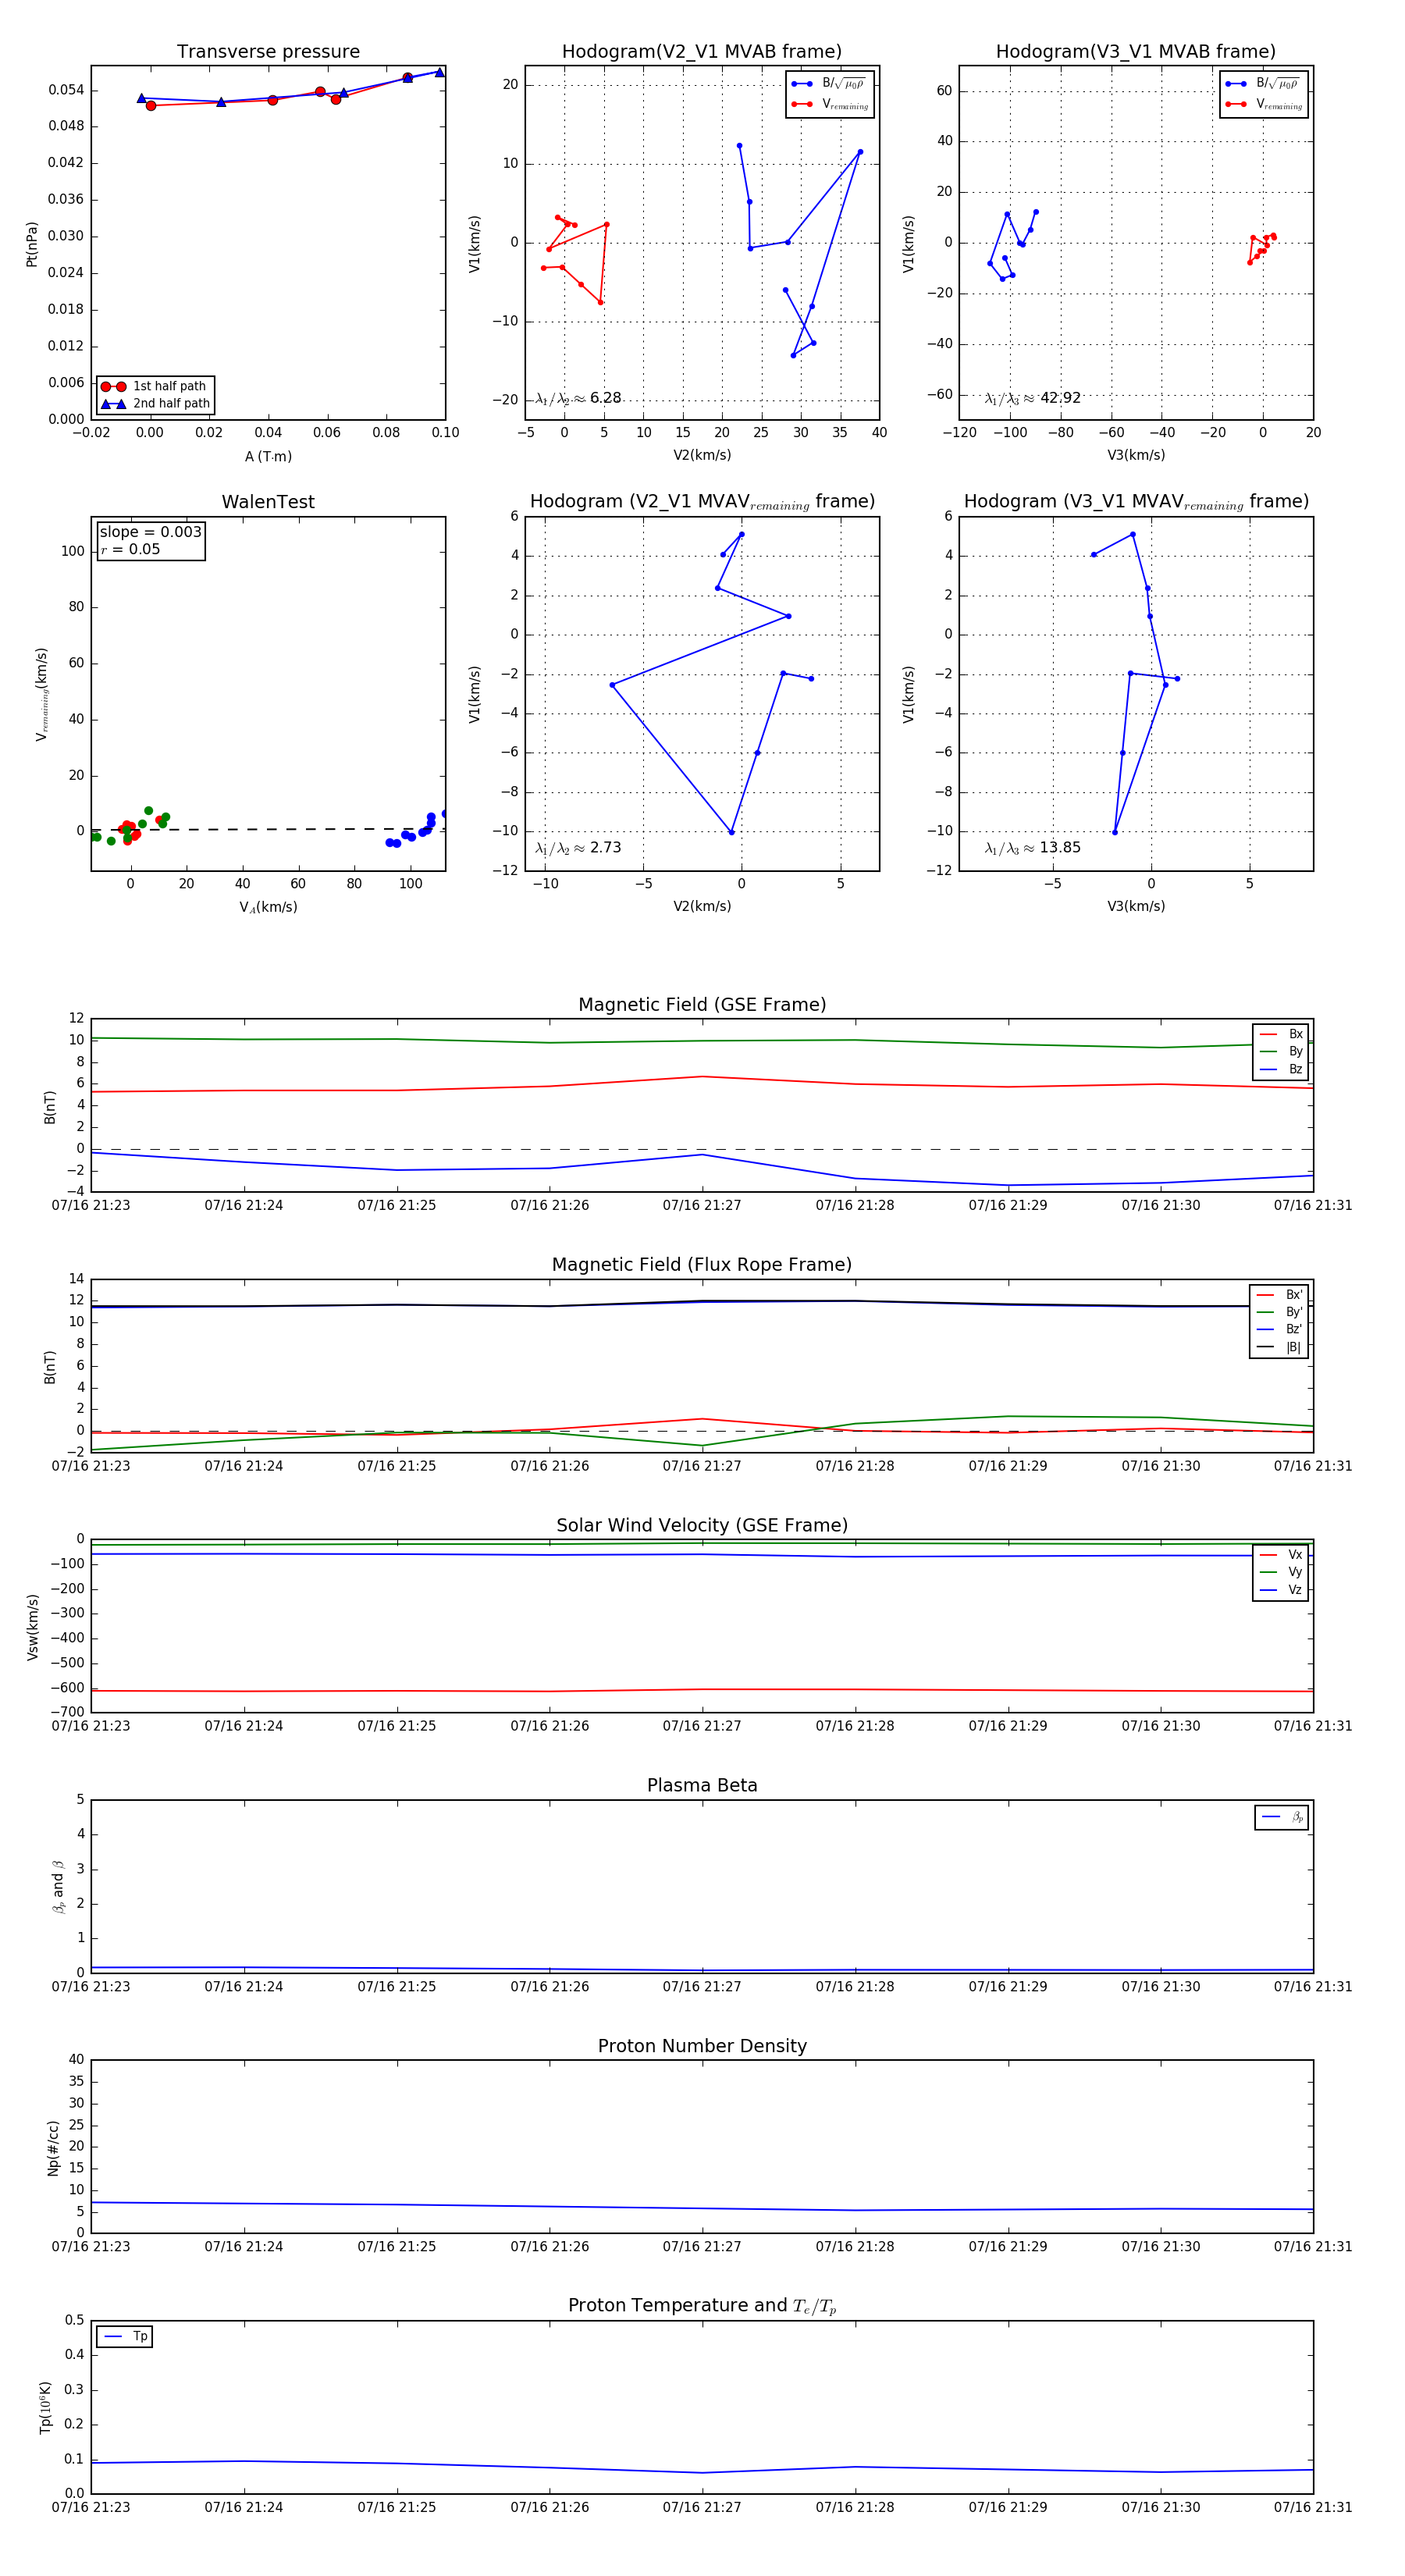
Task: Click the "r = 0.05" annotation
Action: coord(130,549)
